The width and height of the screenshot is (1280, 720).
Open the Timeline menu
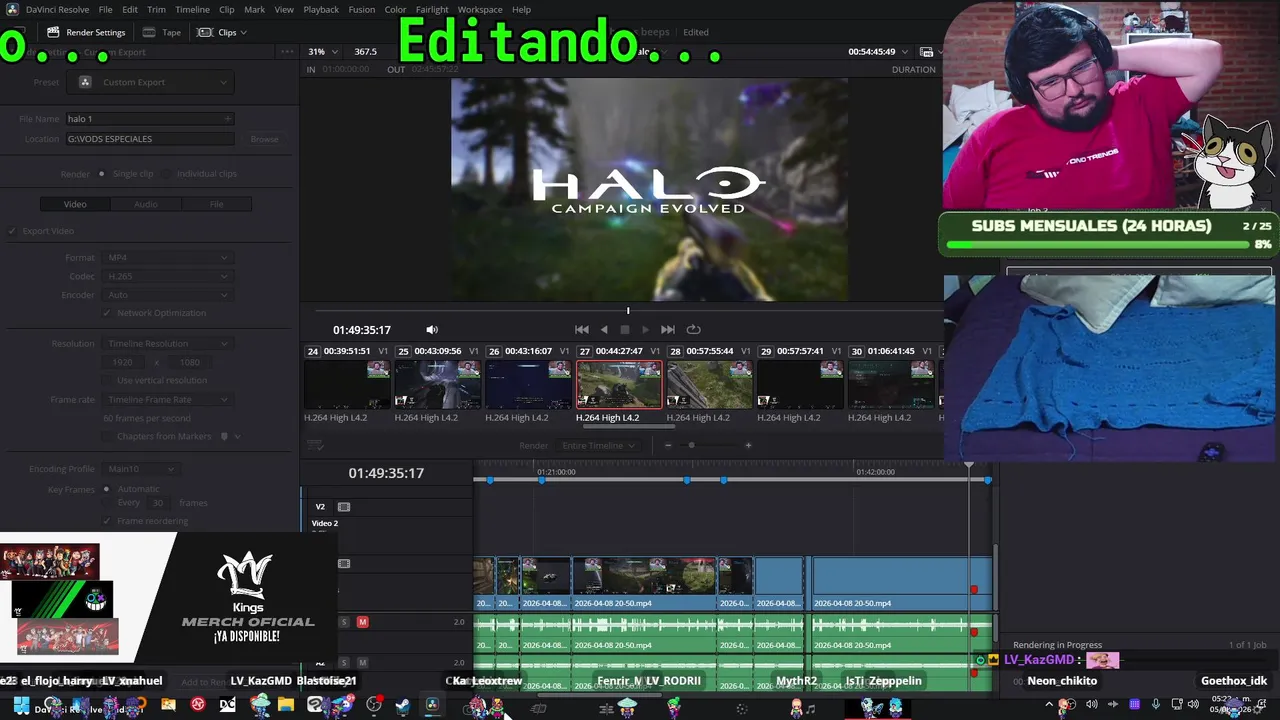click(x=192, y=9)
